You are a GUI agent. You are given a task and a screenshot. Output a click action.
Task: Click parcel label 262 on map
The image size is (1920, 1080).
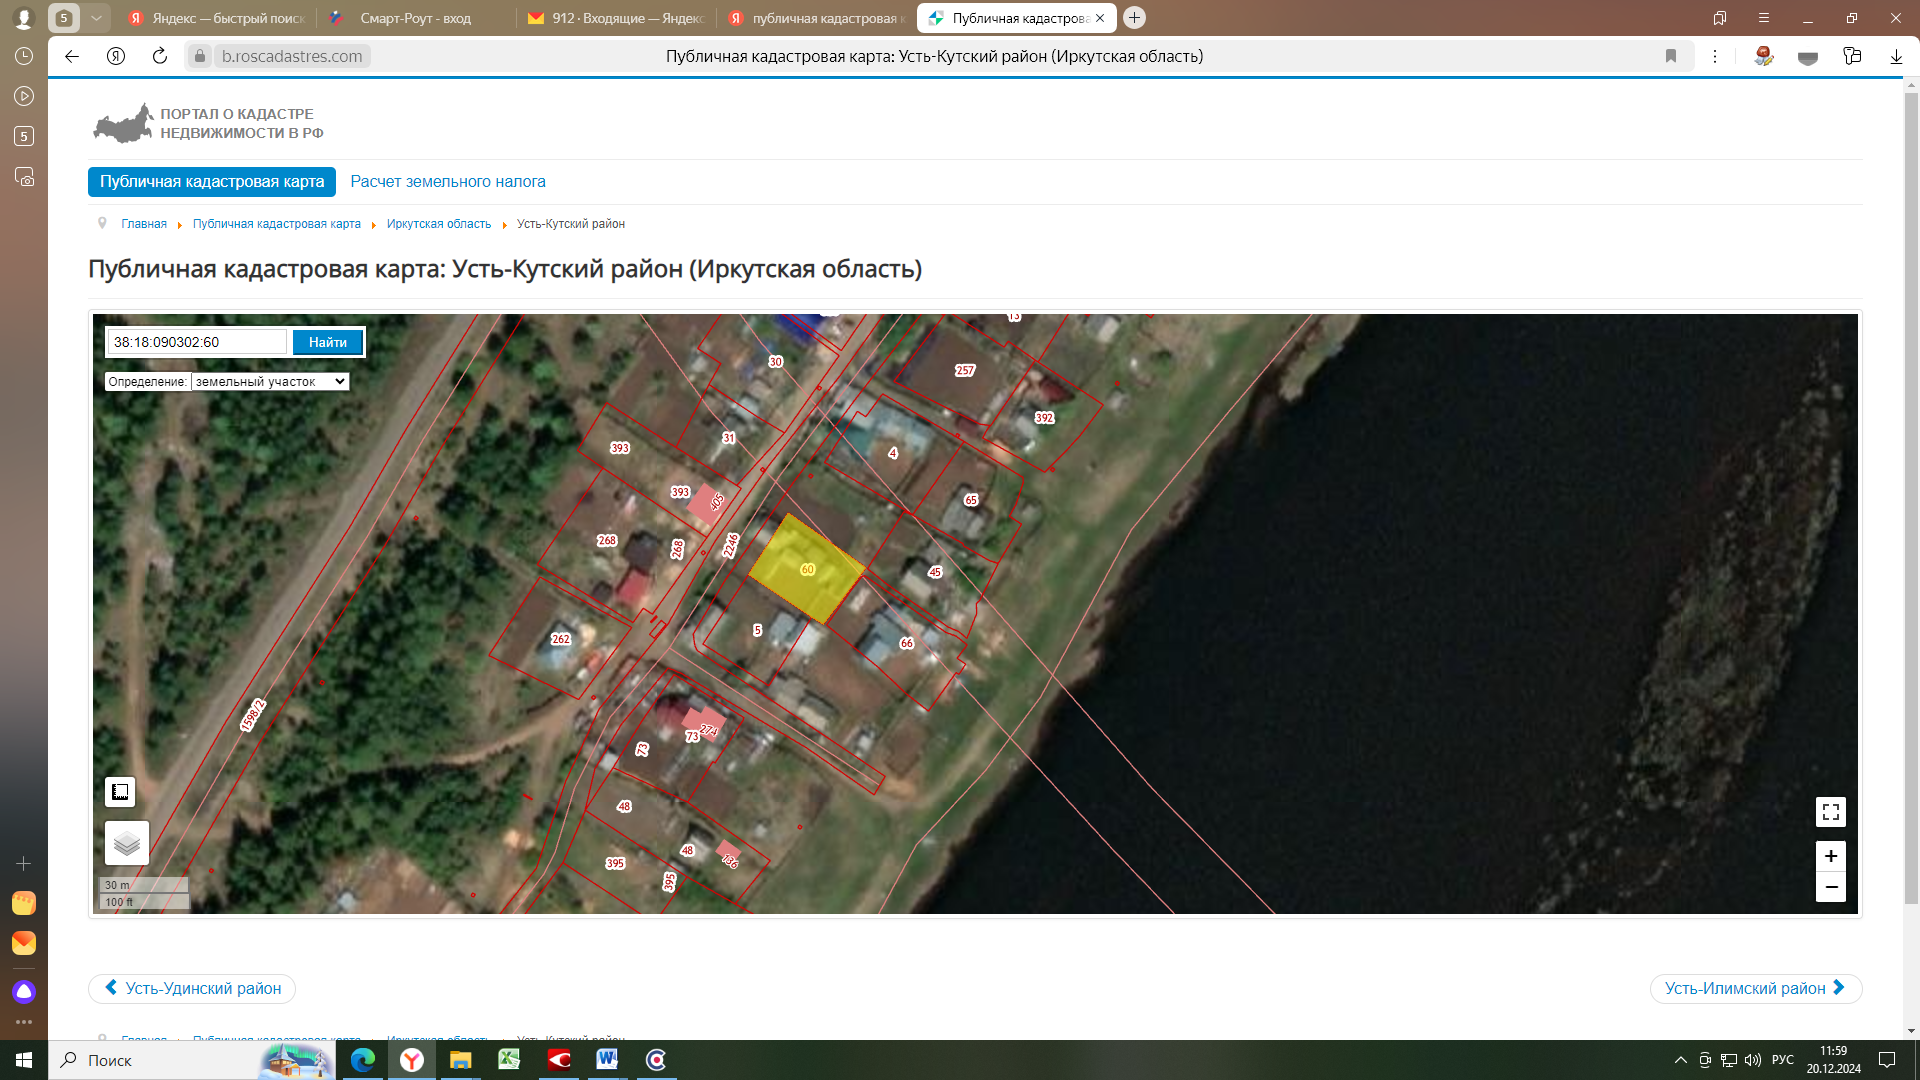point(561,639)
